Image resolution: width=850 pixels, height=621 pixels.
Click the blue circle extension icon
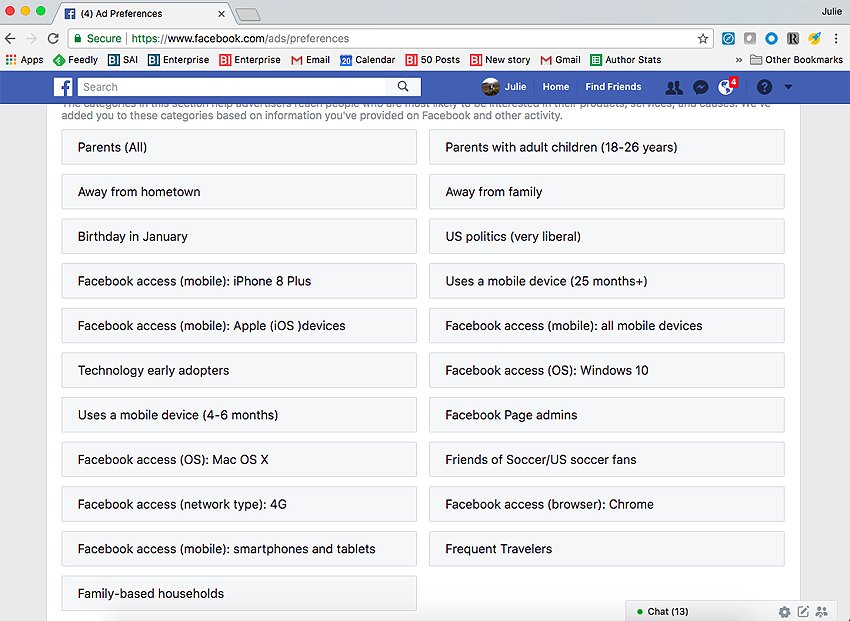771,38
